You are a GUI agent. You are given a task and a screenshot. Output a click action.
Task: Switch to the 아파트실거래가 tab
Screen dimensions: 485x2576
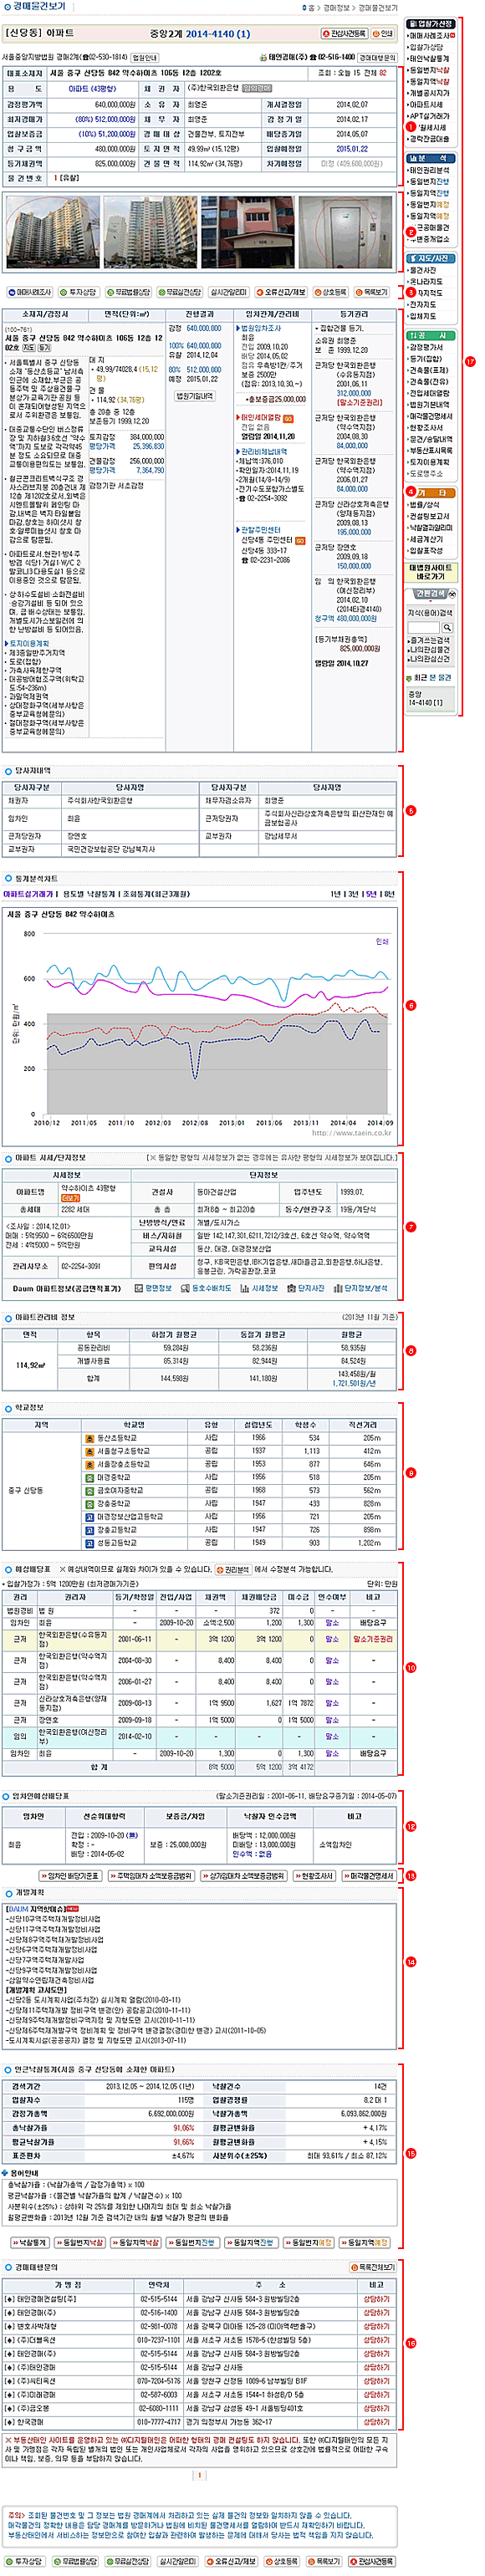point(28,894)
